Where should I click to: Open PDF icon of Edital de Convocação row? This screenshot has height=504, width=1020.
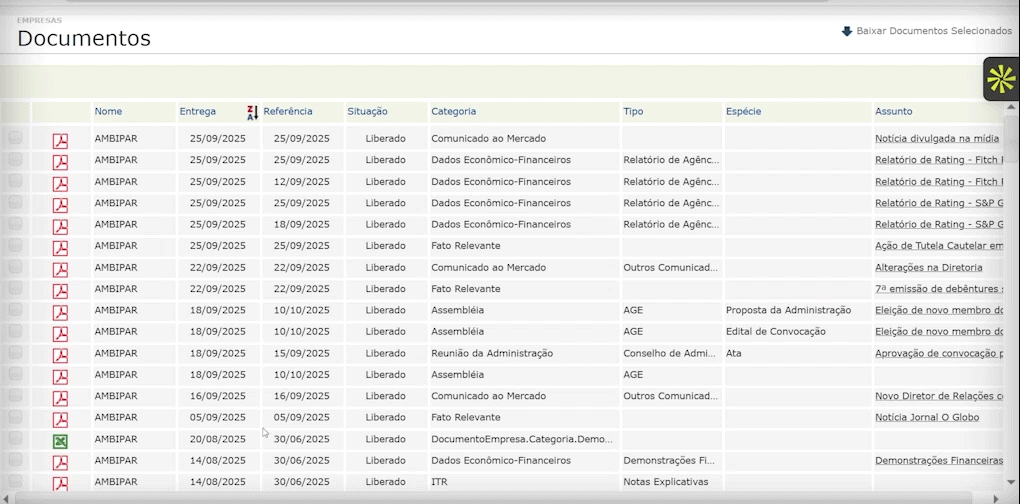coord(60,334)
